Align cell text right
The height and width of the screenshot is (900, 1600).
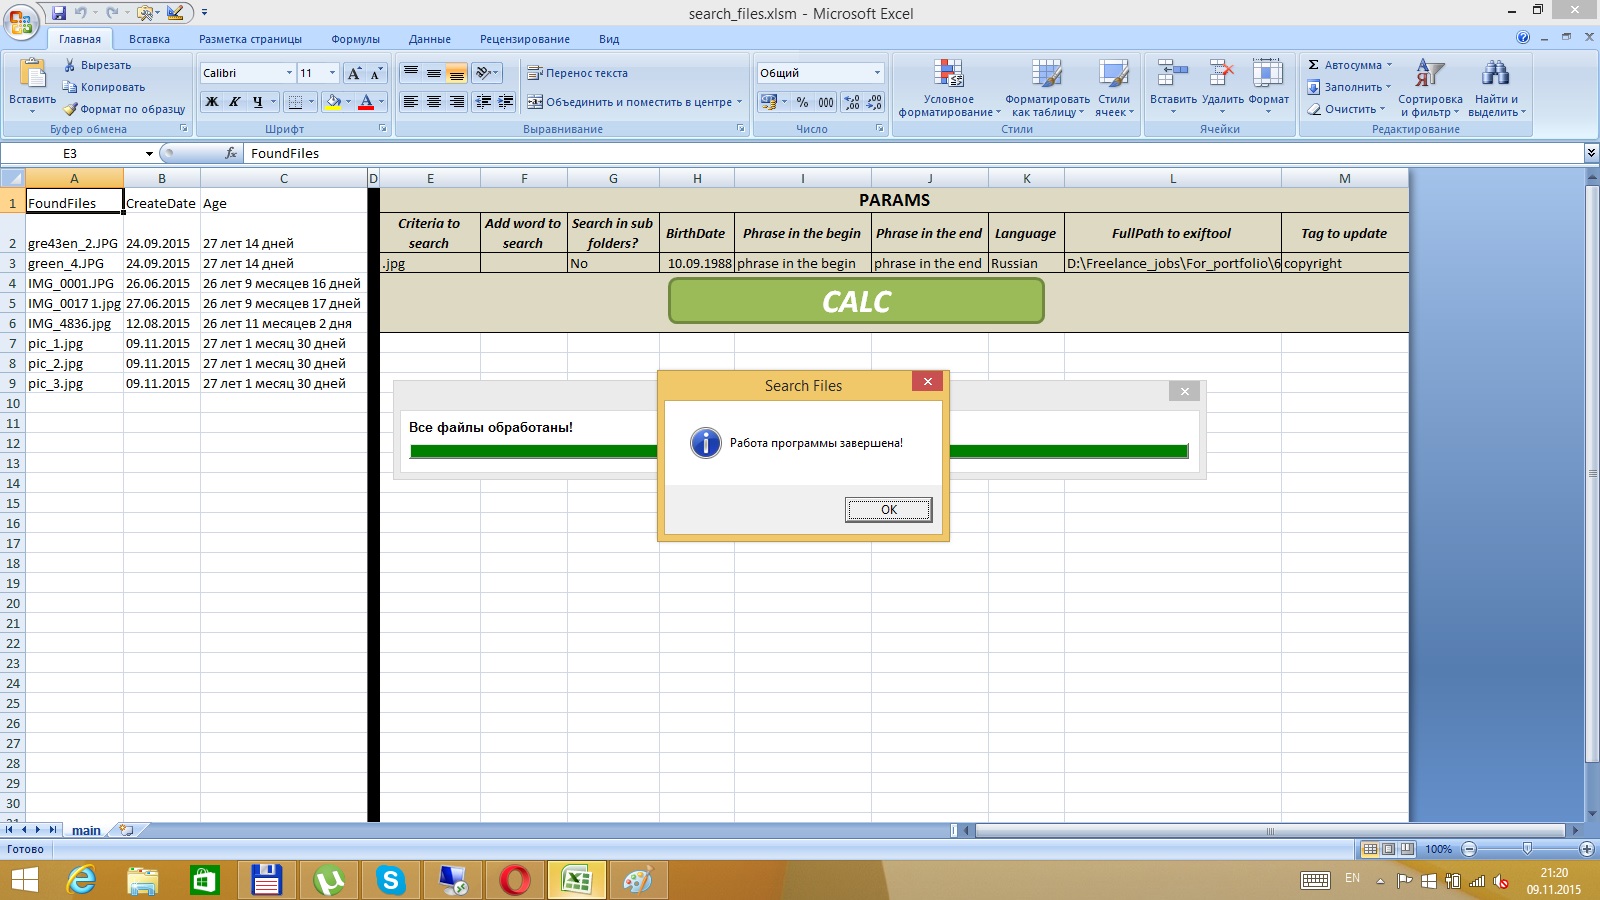(x=457, y=102)
